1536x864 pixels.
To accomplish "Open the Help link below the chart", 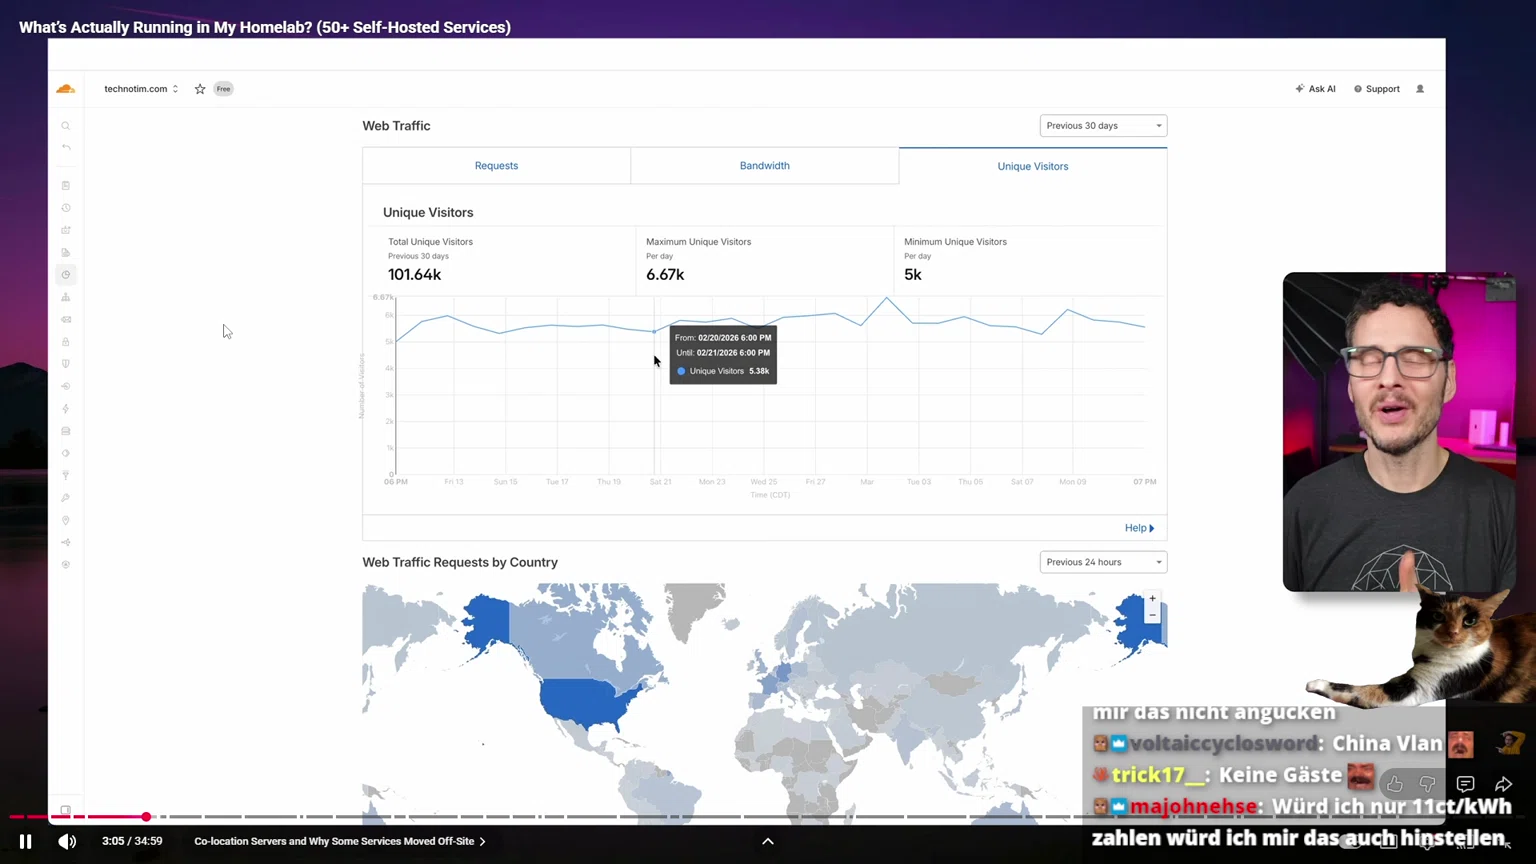I will pyautogui.click(x=1139, y=528).
